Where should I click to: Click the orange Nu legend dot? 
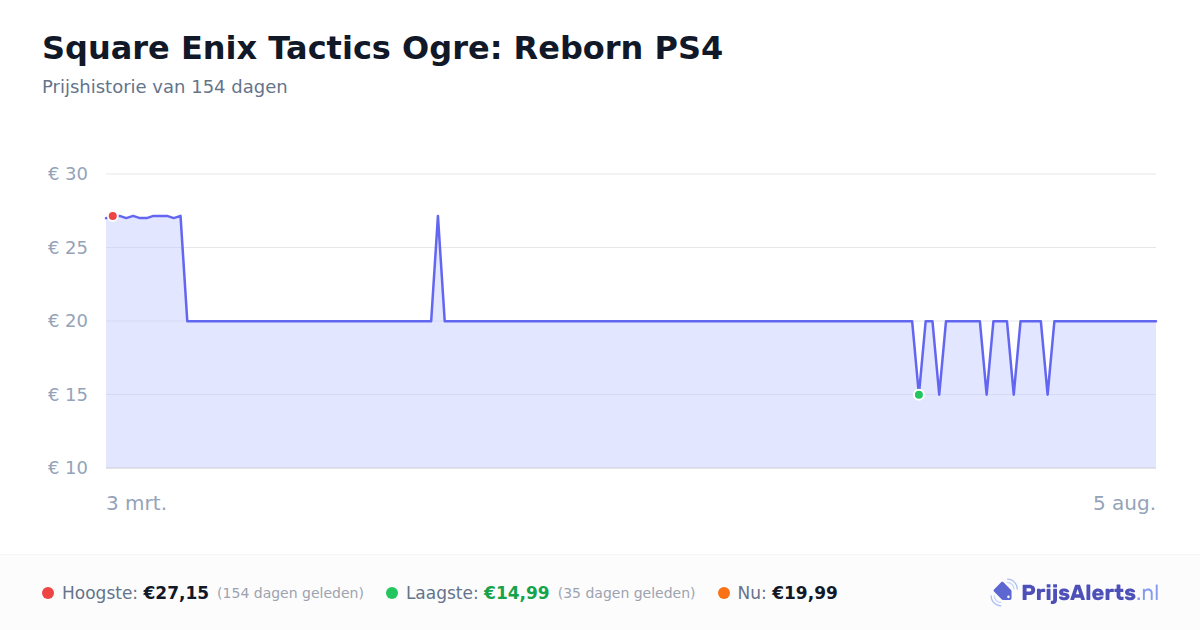tap(724, 593)
